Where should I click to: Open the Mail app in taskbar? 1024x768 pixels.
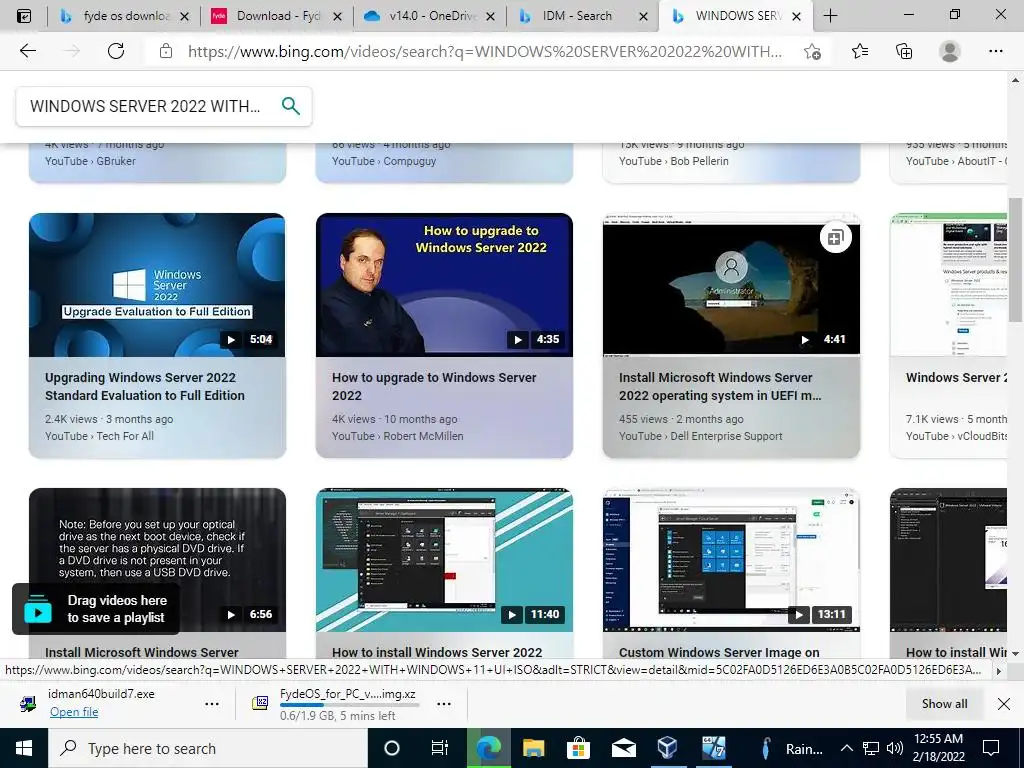[x=623, y=748]
